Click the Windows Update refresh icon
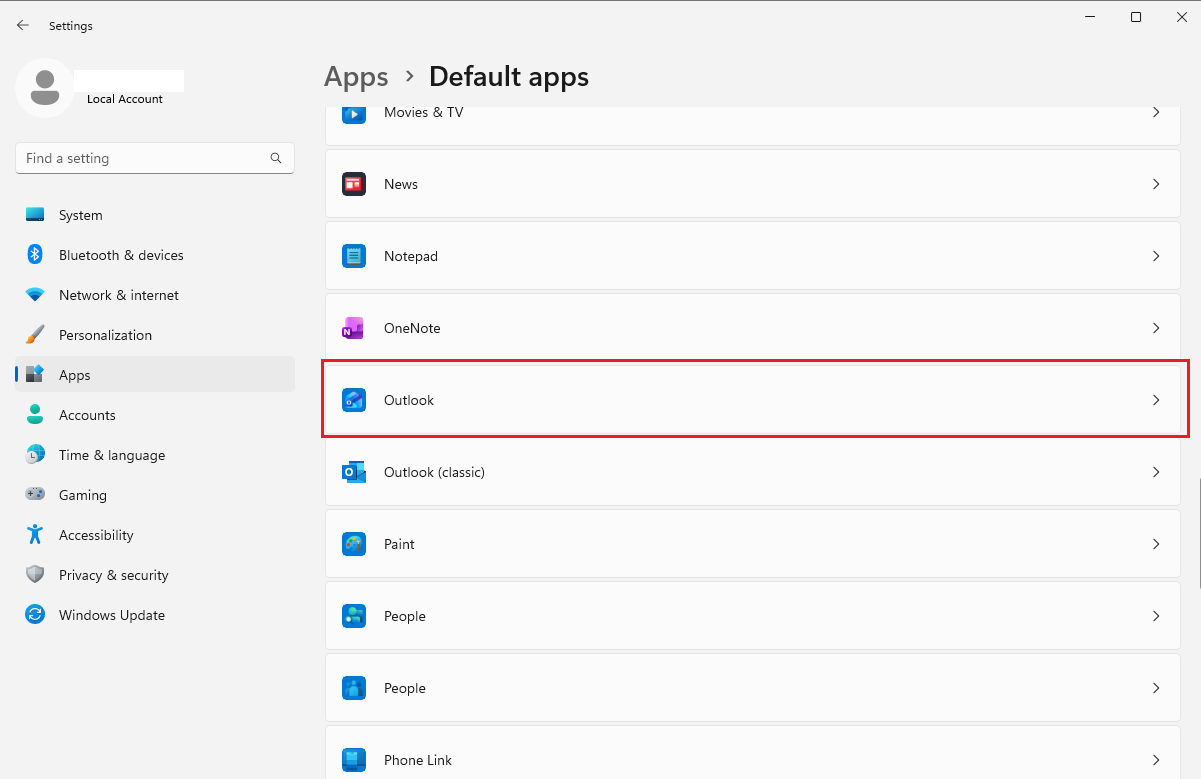The image size is (1201, 779). pyautogui.click(x=35, y=615)
